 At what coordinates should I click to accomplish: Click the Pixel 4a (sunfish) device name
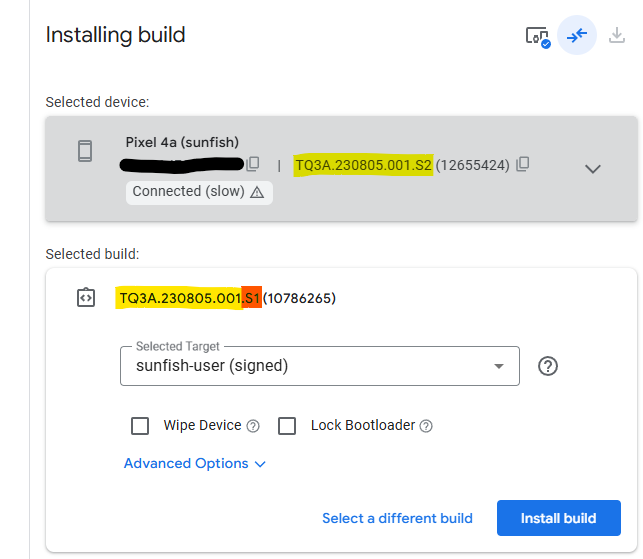182,142
